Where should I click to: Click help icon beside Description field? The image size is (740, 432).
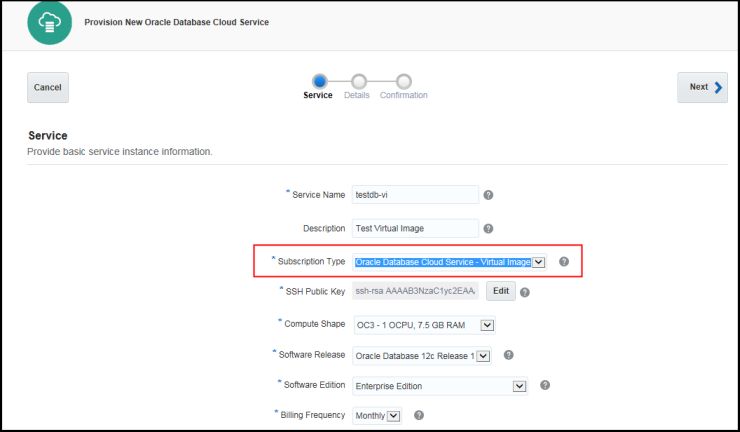[488, 228]
